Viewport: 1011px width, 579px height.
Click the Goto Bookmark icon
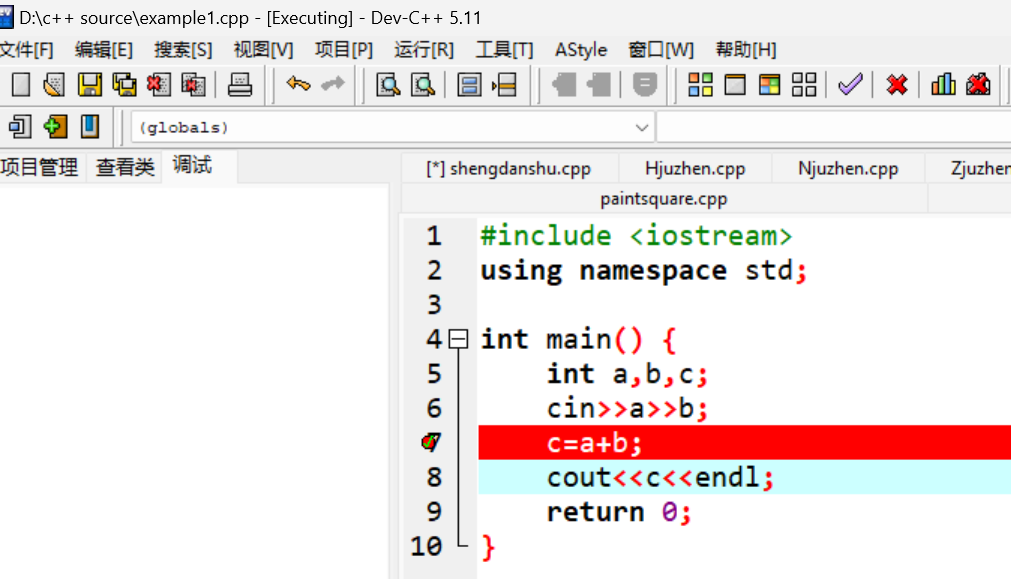[x=90, y=126]
